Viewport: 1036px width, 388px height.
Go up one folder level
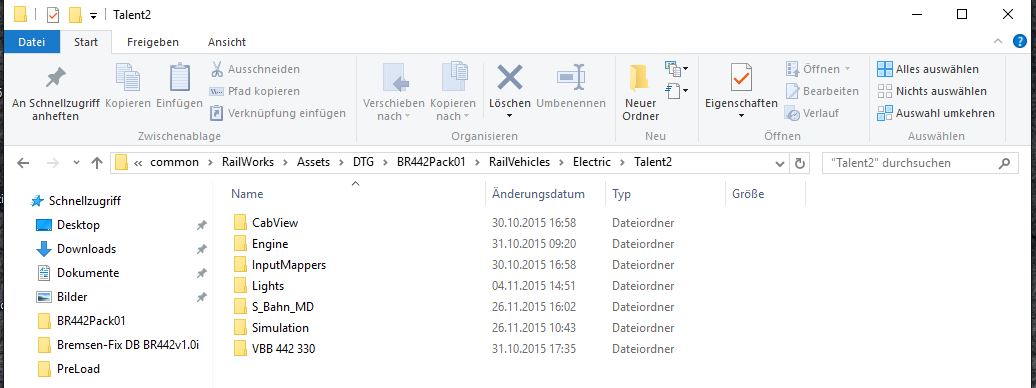tap(97, 163)
